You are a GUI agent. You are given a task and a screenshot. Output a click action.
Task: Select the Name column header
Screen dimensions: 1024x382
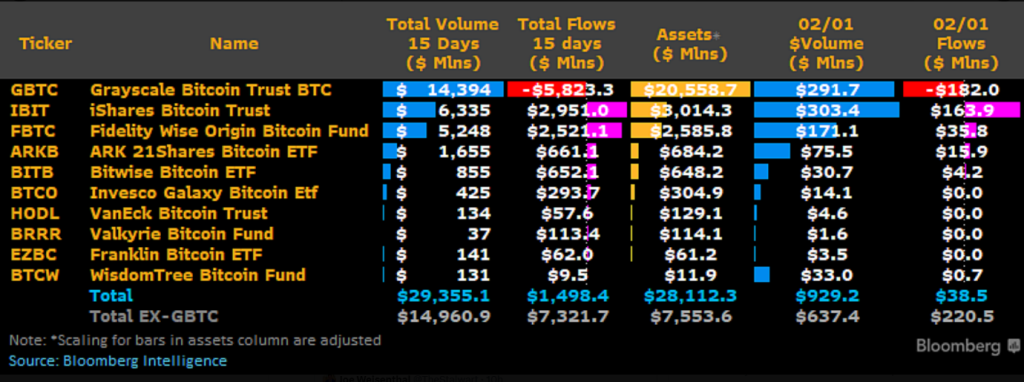pyautogui.click(x=234, y=44)
